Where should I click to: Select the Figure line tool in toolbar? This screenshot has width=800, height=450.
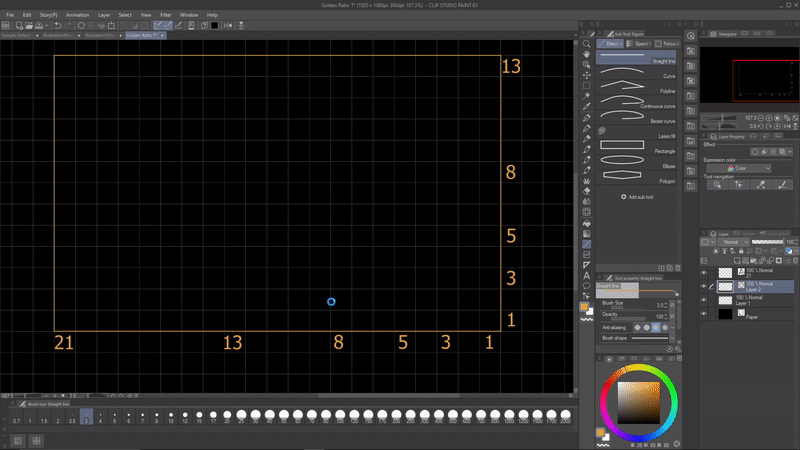point(587,244)
